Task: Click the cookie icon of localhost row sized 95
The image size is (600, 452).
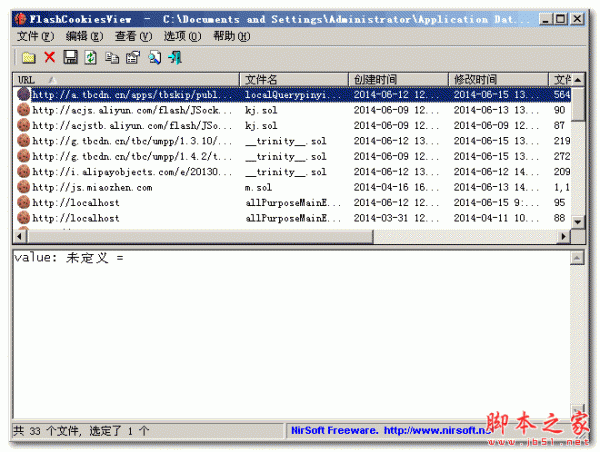Action: (23, 202)
